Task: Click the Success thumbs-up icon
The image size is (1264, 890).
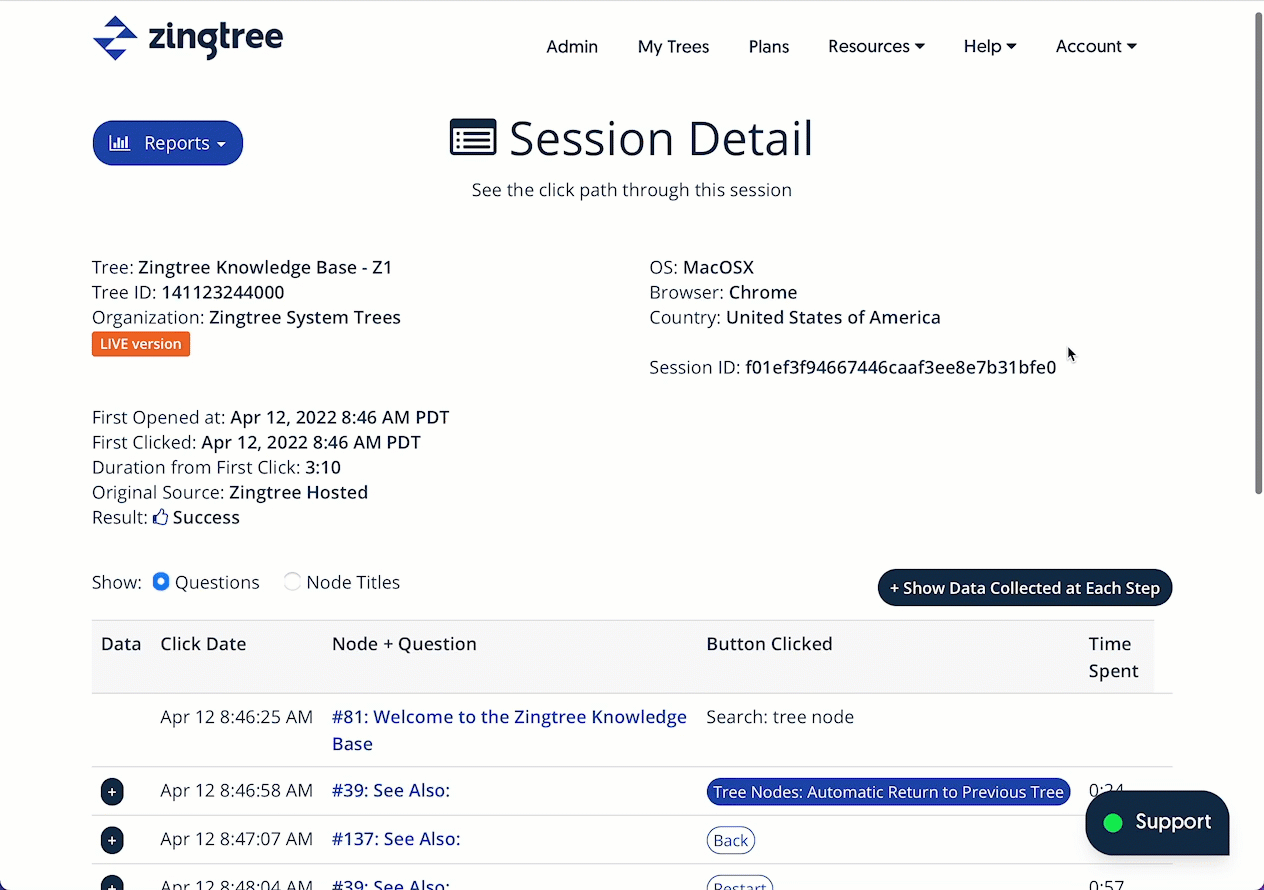Action: [x=160, y=518]
